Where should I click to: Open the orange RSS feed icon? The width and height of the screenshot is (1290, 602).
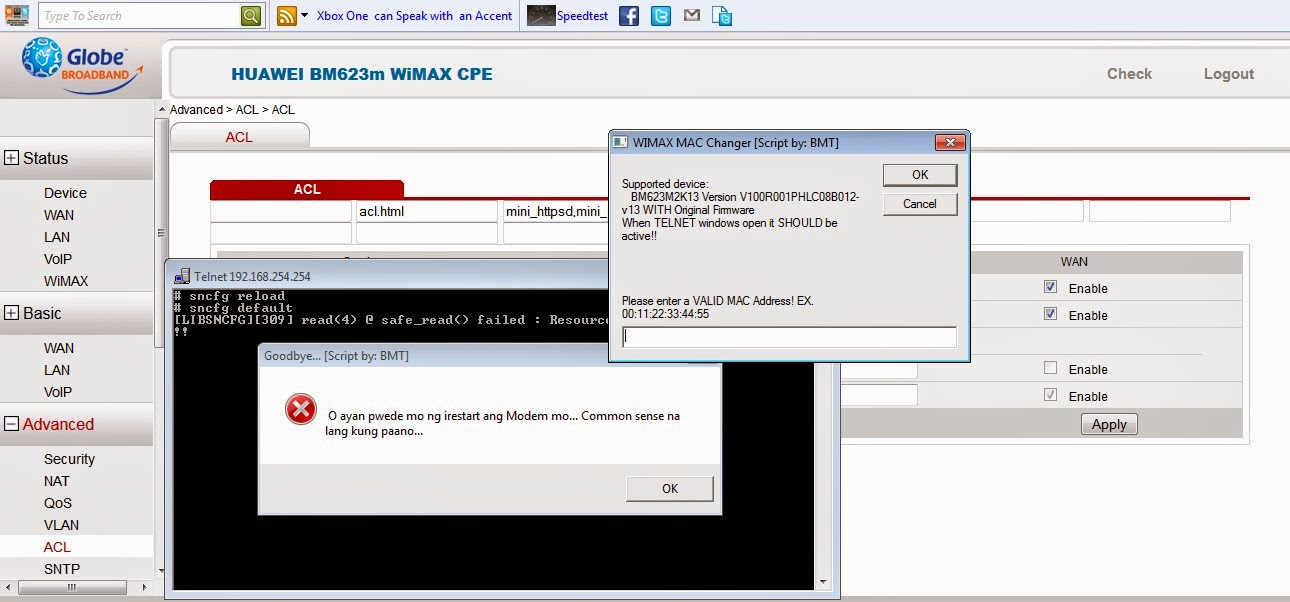(x=286, y=16)
